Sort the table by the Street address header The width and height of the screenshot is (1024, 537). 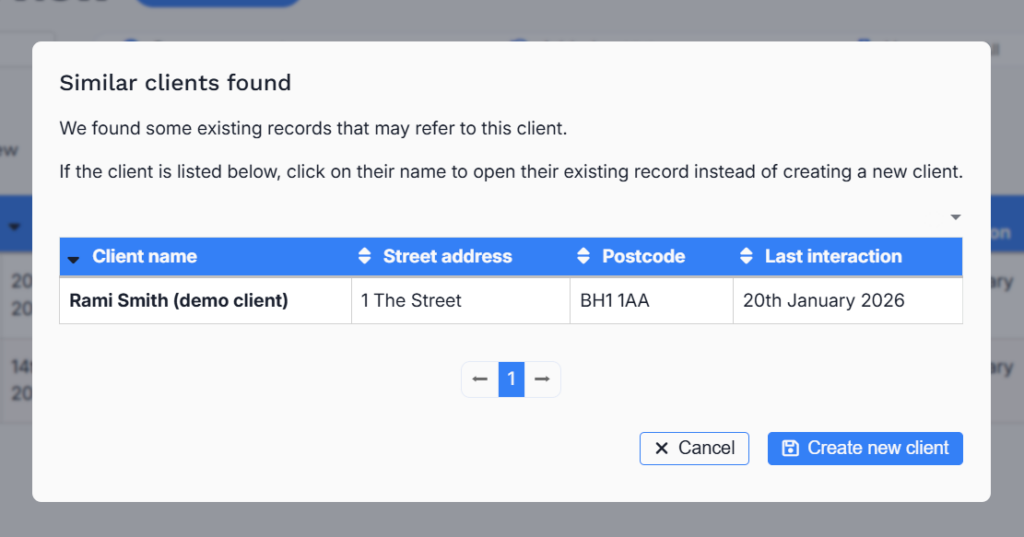pos(447,257)
